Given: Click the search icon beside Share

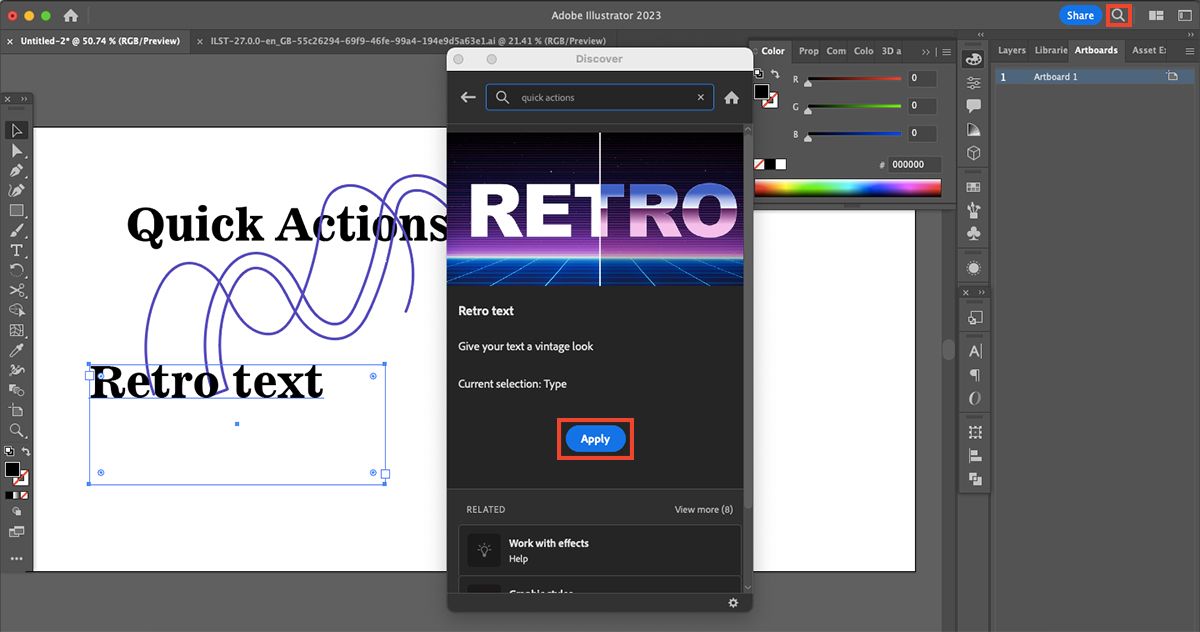Looking at the screenshot, I should (1119, 15).
